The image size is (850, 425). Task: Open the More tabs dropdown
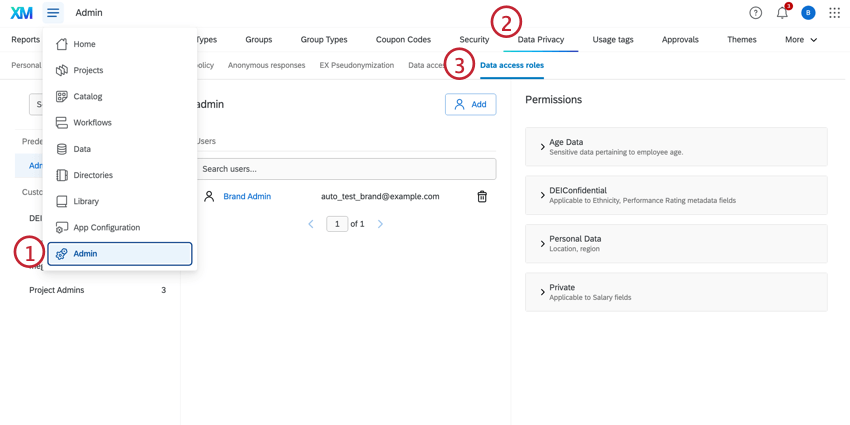coord(801,40)
